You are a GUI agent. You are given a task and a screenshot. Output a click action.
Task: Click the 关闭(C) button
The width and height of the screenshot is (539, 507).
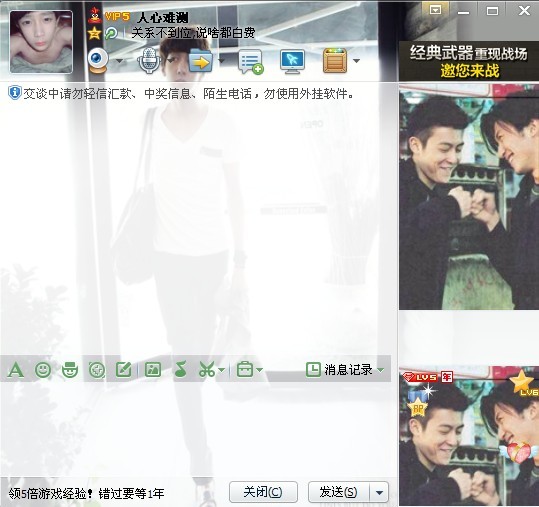point(263,492)
